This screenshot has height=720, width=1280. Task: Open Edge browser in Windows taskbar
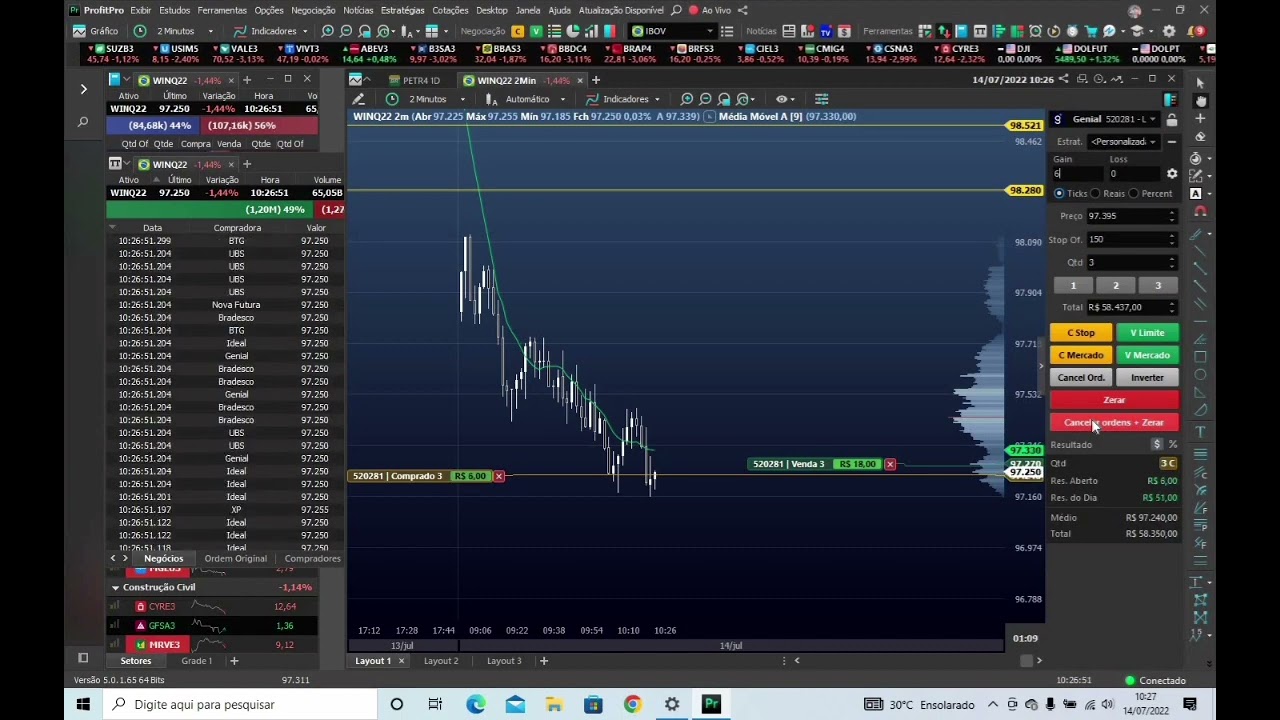coord(476,704)
